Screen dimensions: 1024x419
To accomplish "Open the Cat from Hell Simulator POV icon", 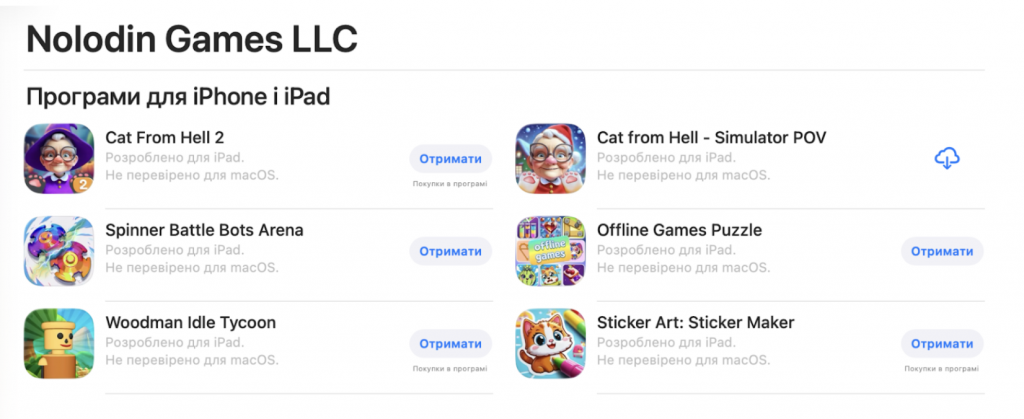I will 551,159.
